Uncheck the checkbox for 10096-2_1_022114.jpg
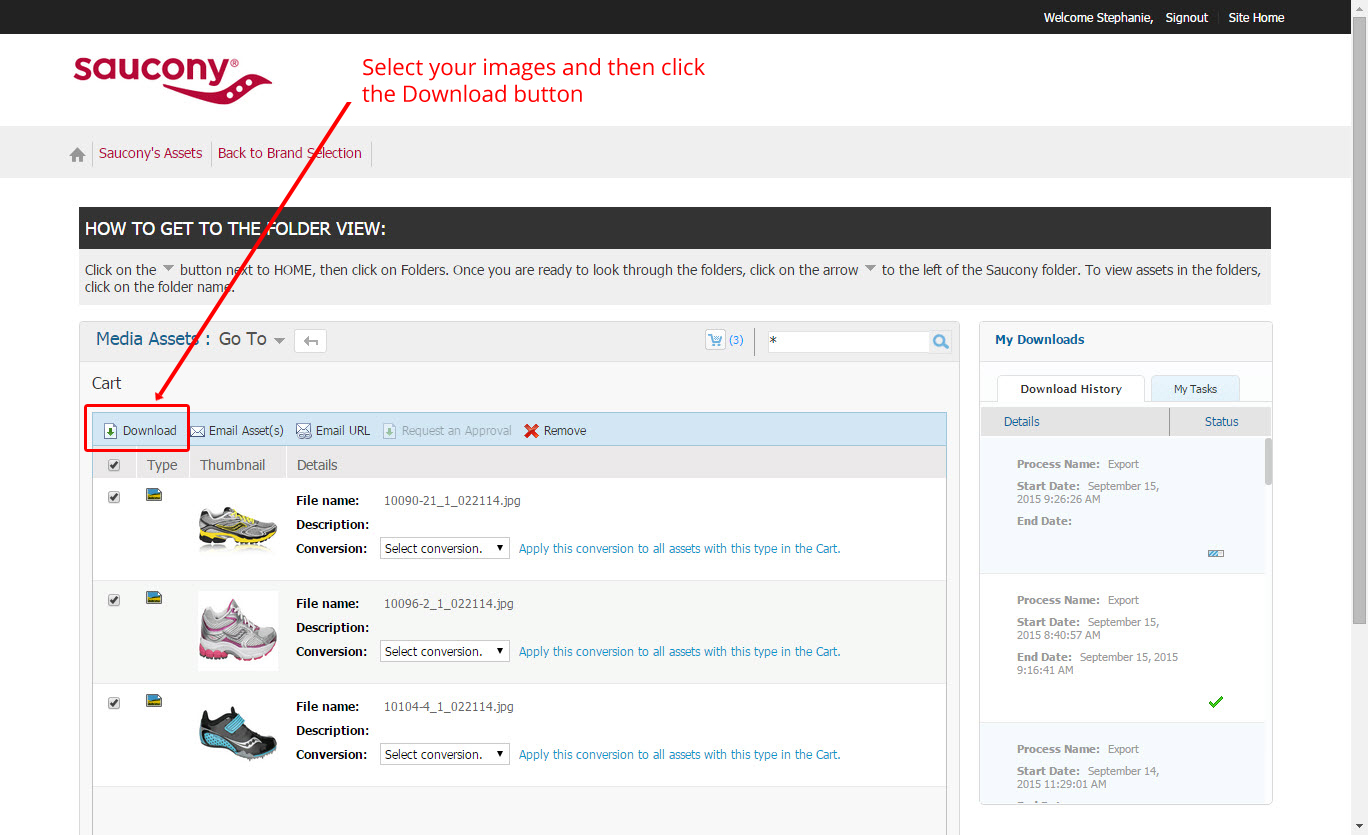Screen dimensions: 1368x835 tap(114, 600)
